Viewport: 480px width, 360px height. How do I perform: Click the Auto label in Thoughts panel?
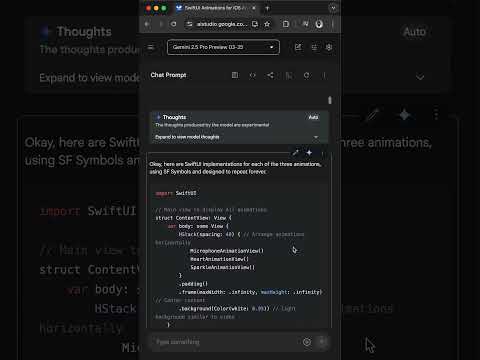[313, 117]
